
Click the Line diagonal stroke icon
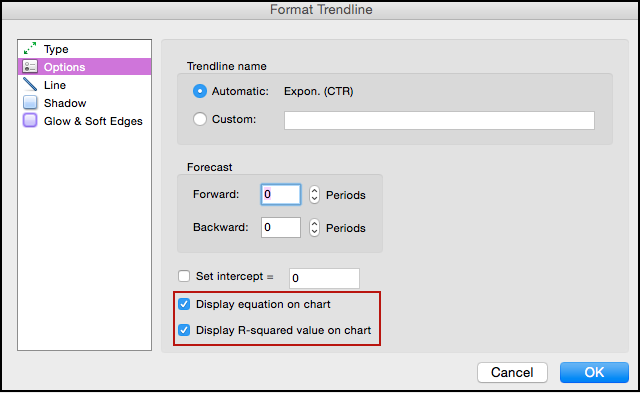[x=30, y=84]
